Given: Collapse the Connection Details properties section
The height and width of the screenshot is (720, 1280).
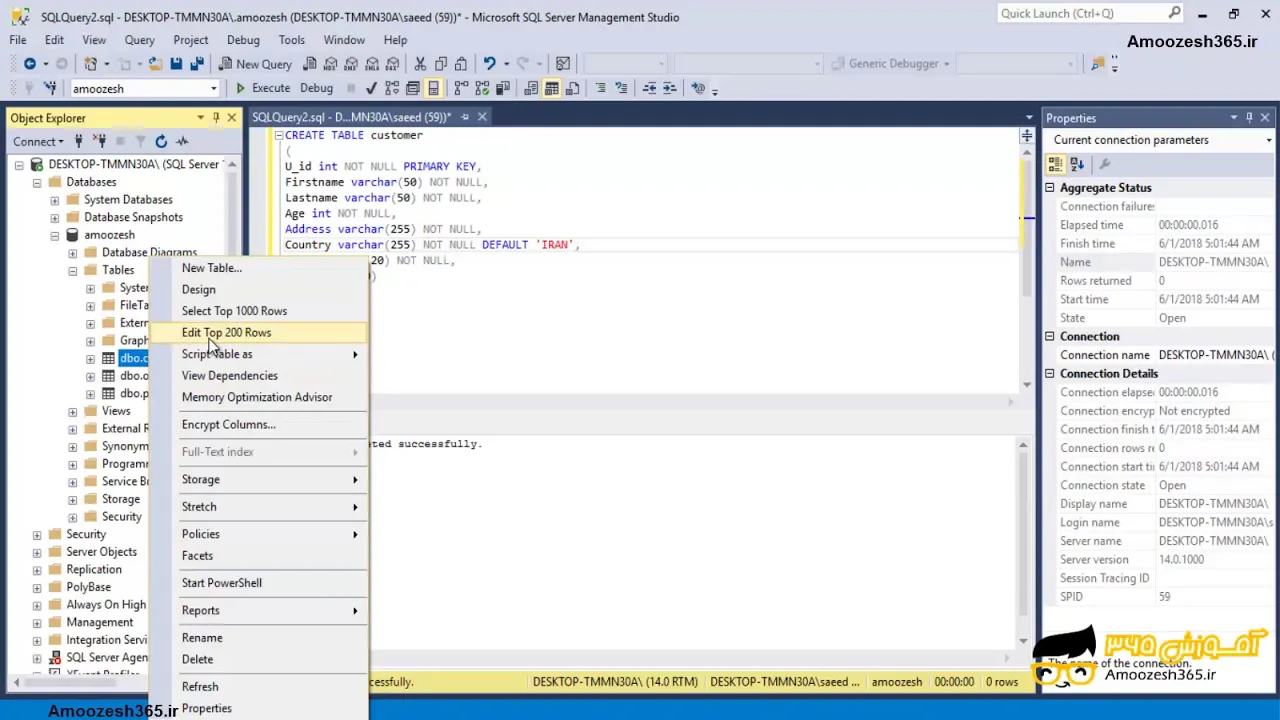Looking at the screenshot, I should click(1050, 374).
